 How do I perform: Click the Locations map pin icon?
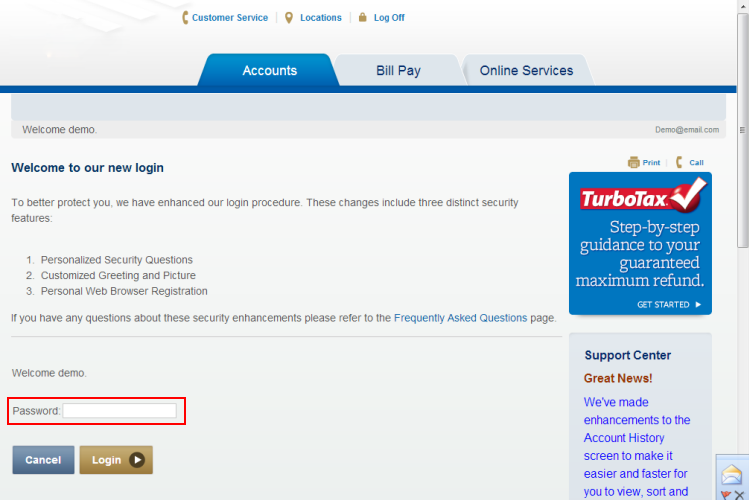click(289, 18)
